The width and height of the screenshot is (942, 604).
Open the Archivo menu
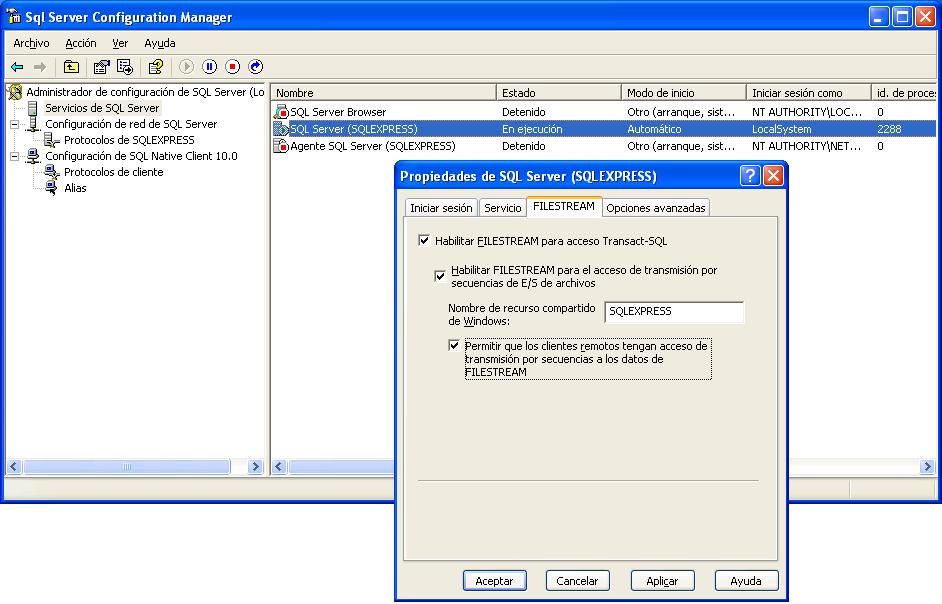(31, 43)
